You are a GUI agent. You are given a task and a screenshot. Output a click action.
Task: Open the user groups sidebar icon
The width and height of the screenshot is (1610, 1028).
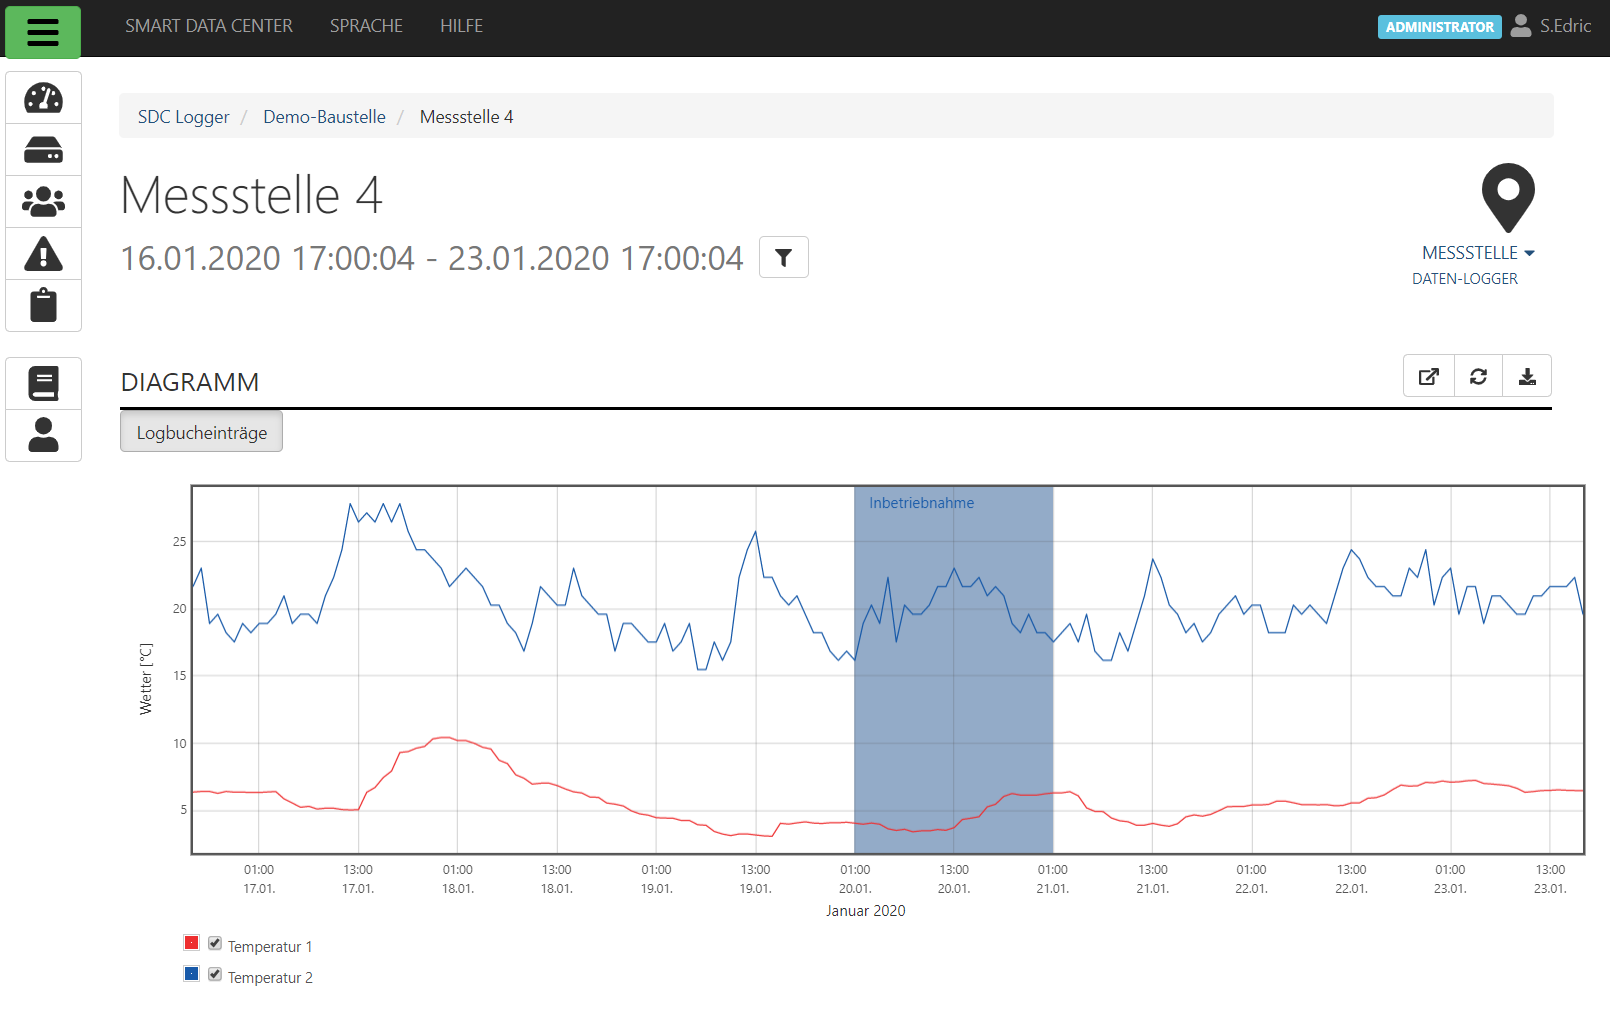tap(43, 202)
